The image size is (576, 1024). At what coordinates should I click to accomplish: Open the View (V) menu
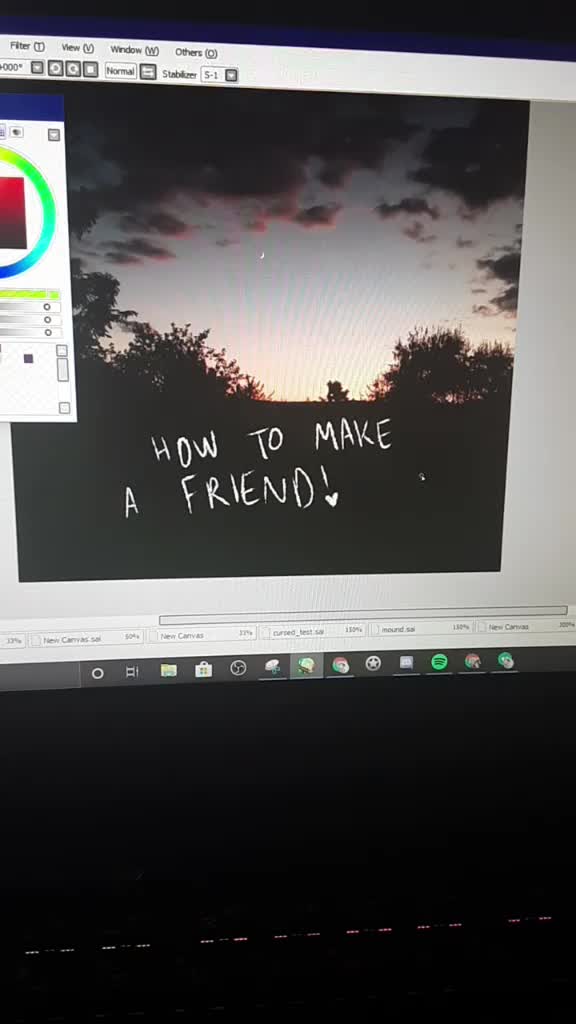point(78,48)
